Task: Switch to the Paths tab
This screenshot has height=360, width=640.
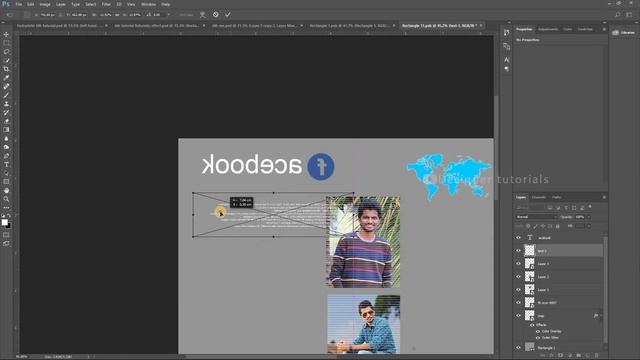Action: tap(556, 197)
